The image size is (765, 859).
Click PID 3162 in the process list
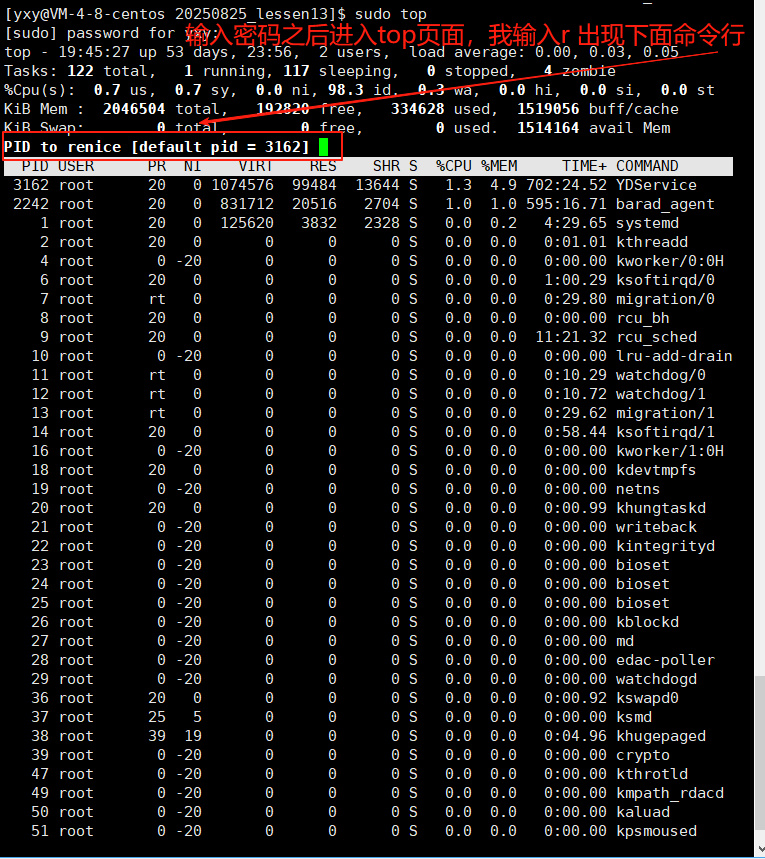(31, 185)
